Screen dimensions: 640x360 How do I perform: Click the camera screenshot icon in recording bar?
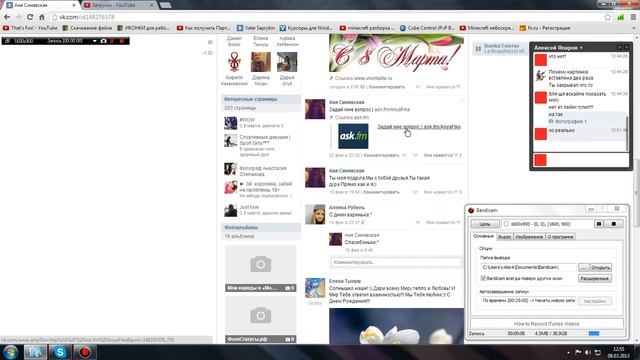(103, 41)
